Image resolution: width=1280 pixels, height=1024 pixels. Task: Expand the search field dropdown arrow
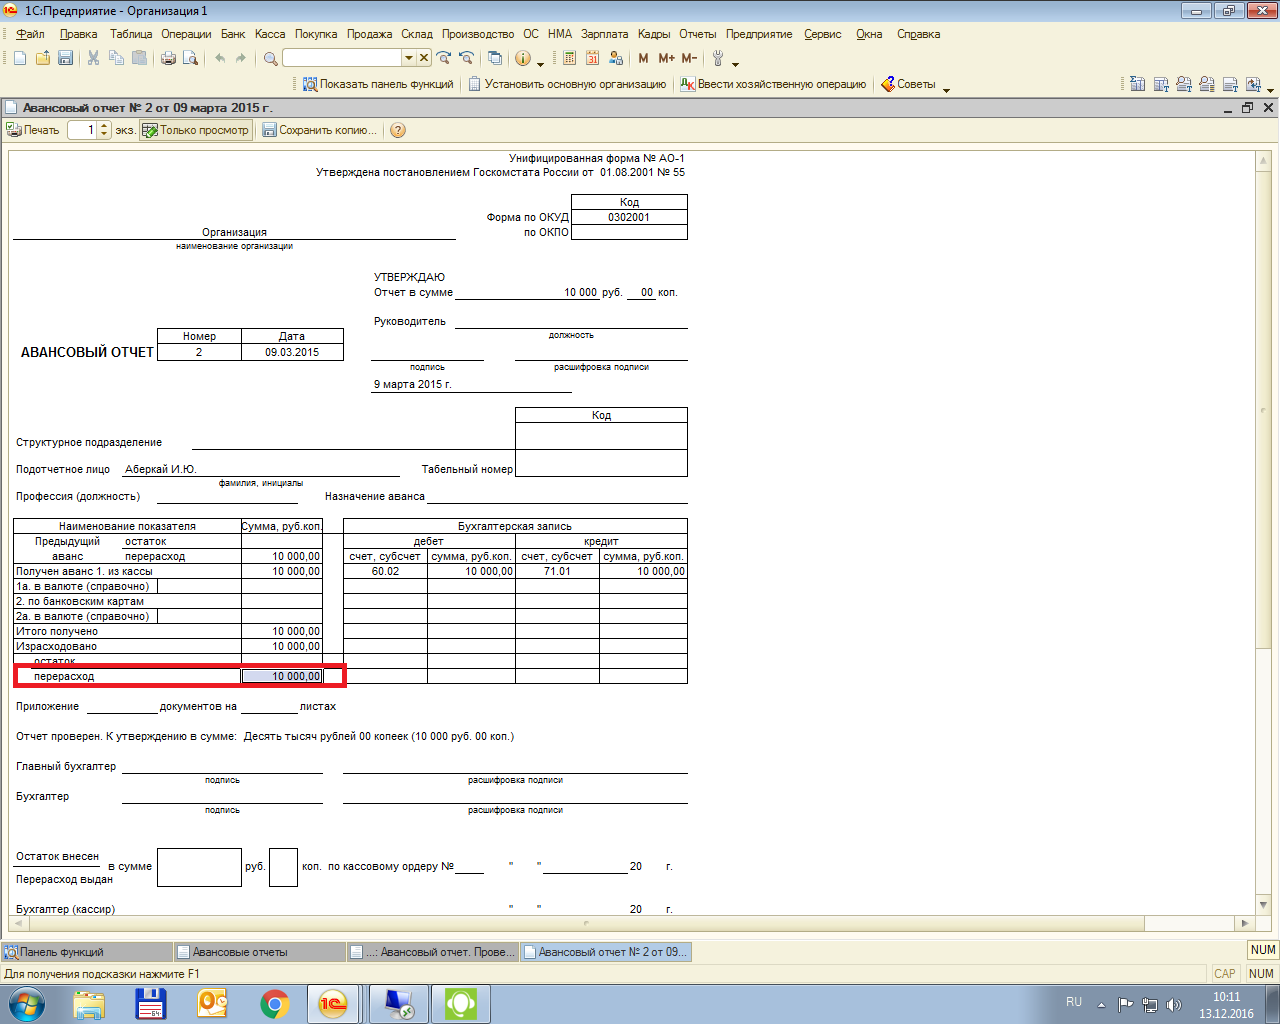(408, 58)
